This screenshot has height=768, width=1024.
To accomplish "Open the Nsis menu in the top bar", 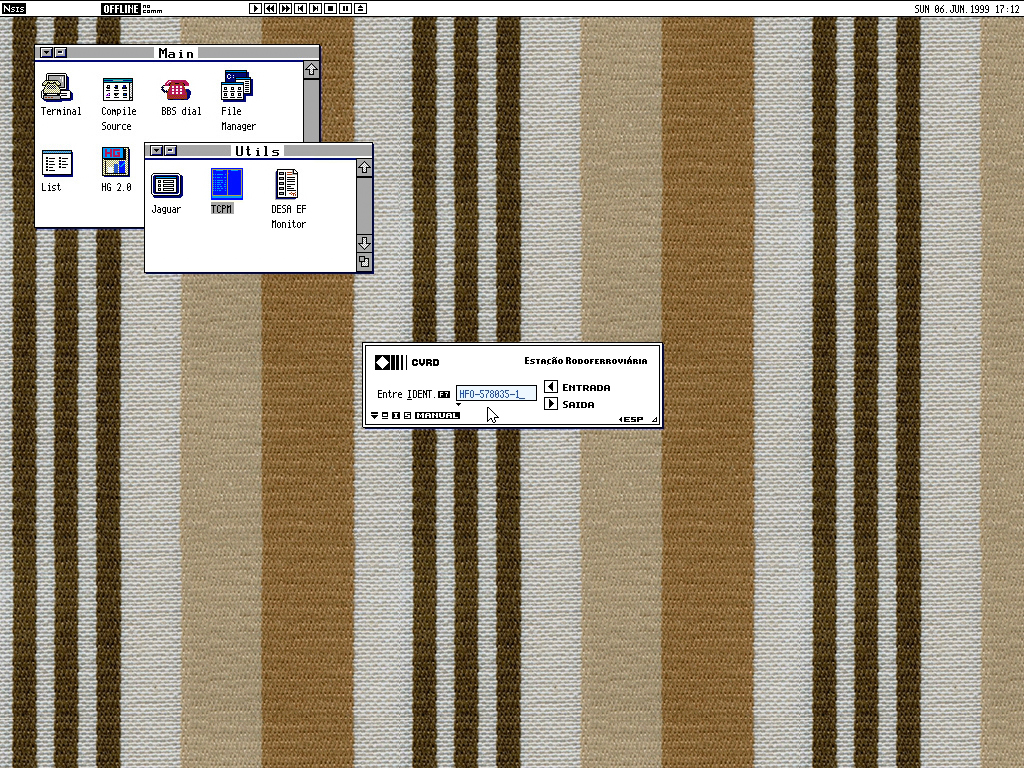I will pos(13,9).
